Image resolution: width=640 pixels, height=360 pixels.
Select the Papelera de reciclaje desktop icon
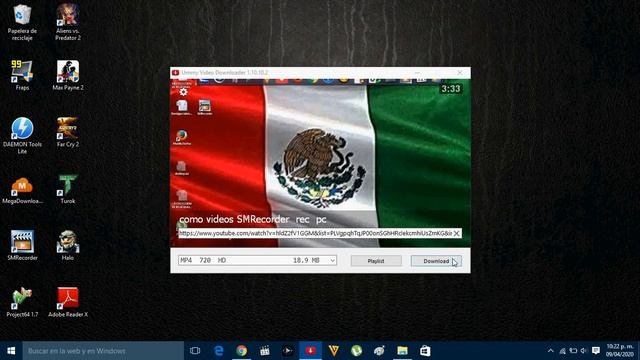[22, 22]
